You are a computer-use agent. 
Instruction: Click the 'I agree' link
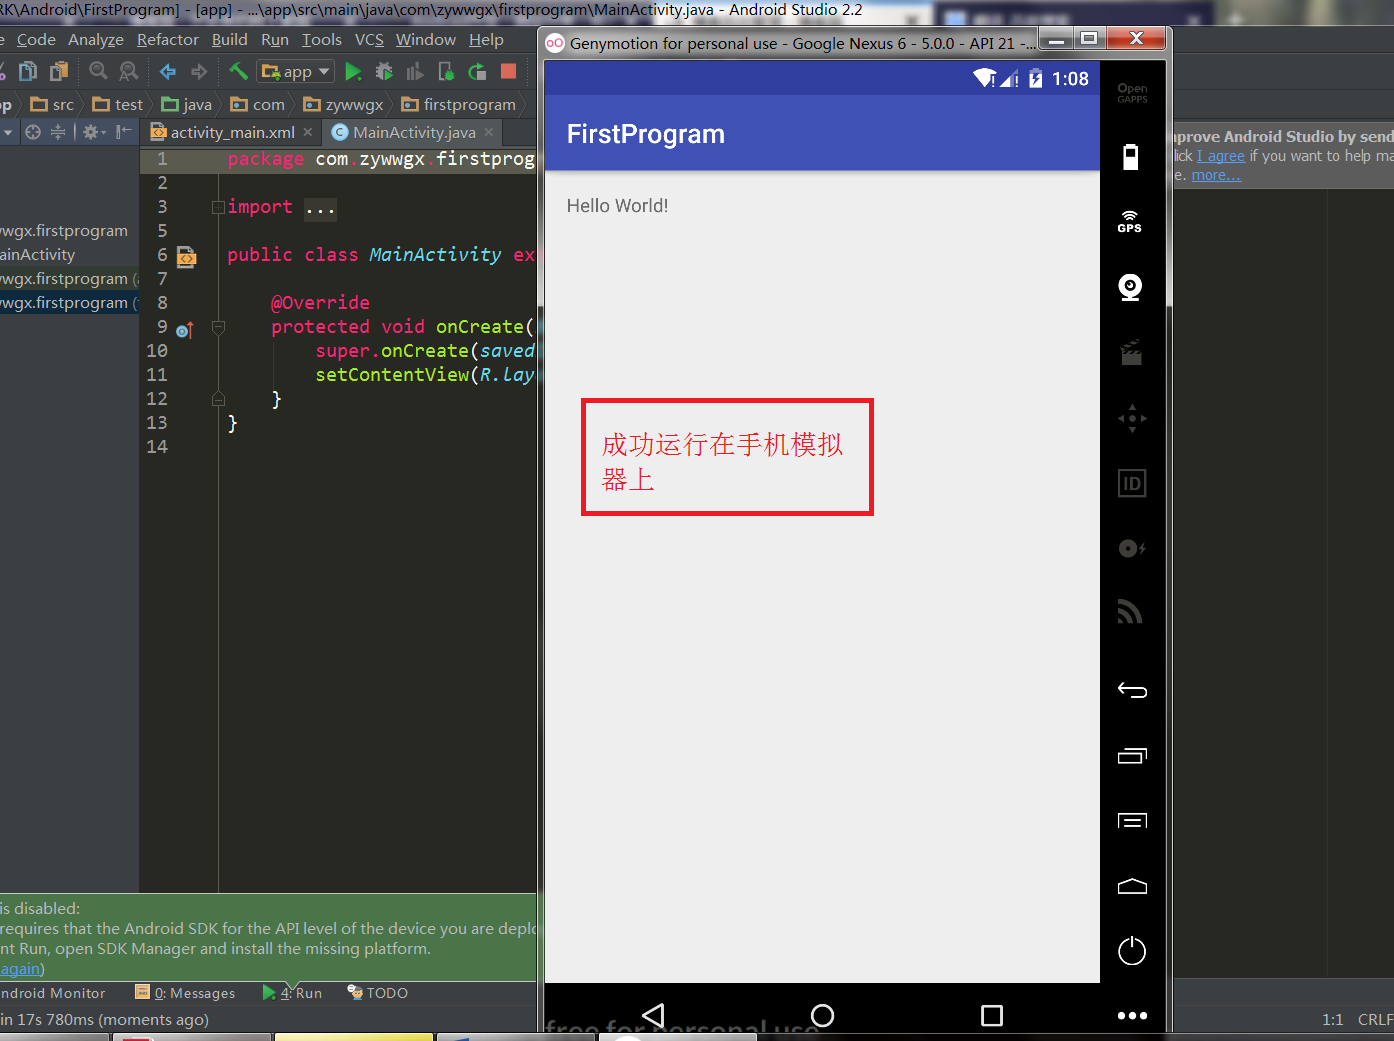(1221, 156)
